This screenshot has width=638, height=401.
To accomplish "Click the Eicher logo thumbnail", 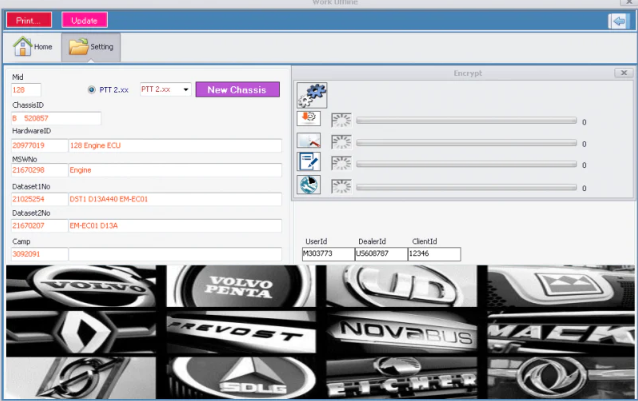I will [401, 378].
